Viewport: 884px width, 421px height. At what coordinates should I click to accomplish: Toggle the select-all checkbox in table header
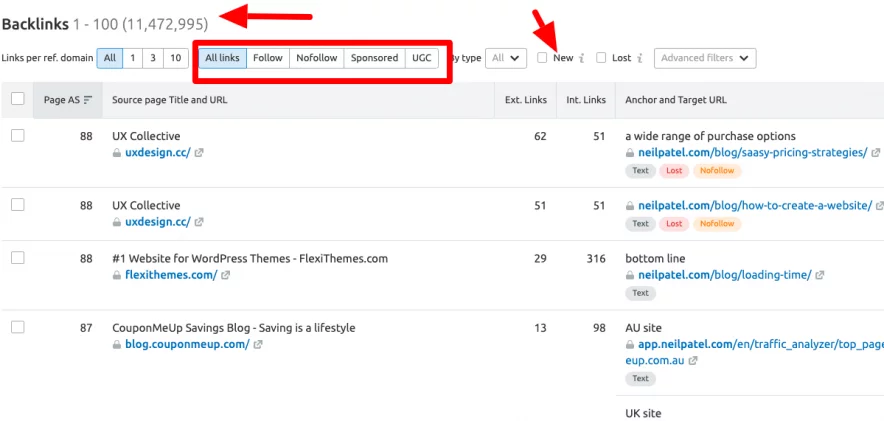point(18,99)
